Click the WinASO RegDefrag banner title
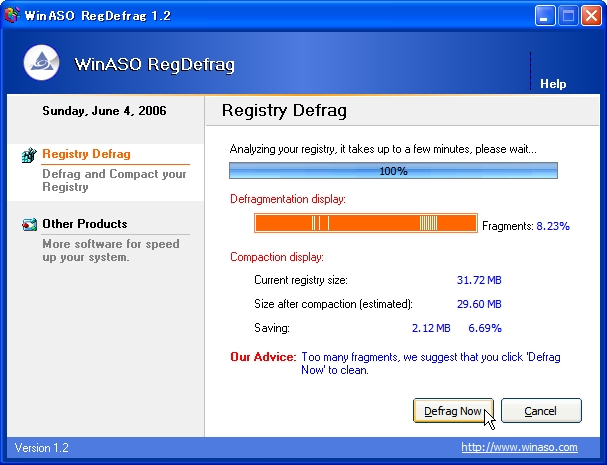The image size is (607, 465). pos(154,64)
